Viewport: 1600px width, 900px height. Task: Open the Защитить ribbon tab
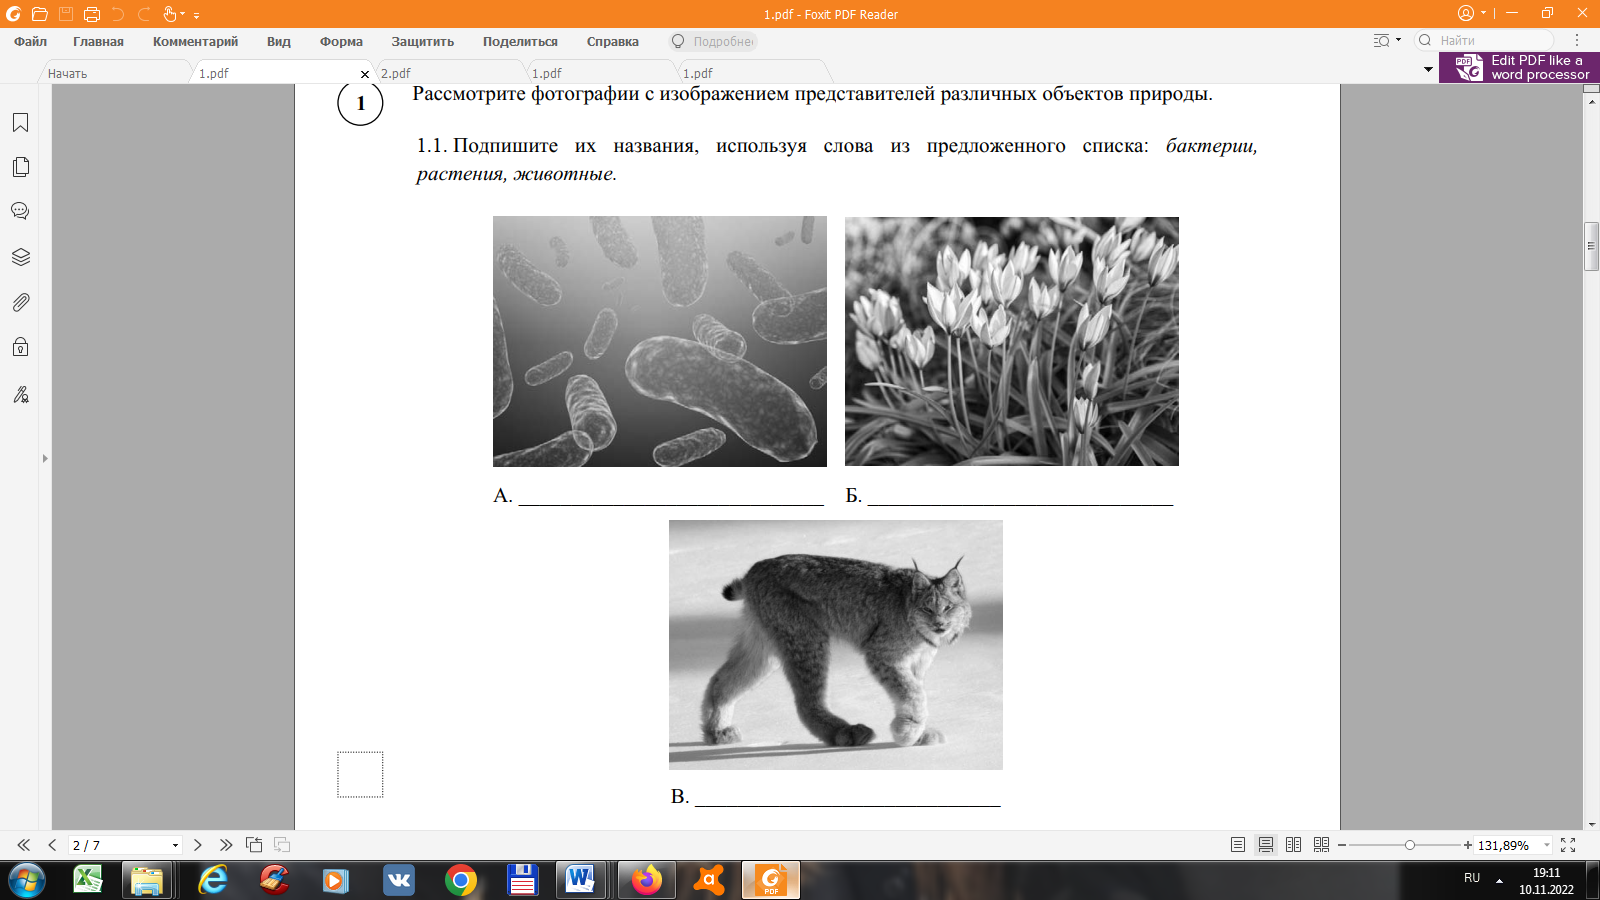[x=422, y=42]
